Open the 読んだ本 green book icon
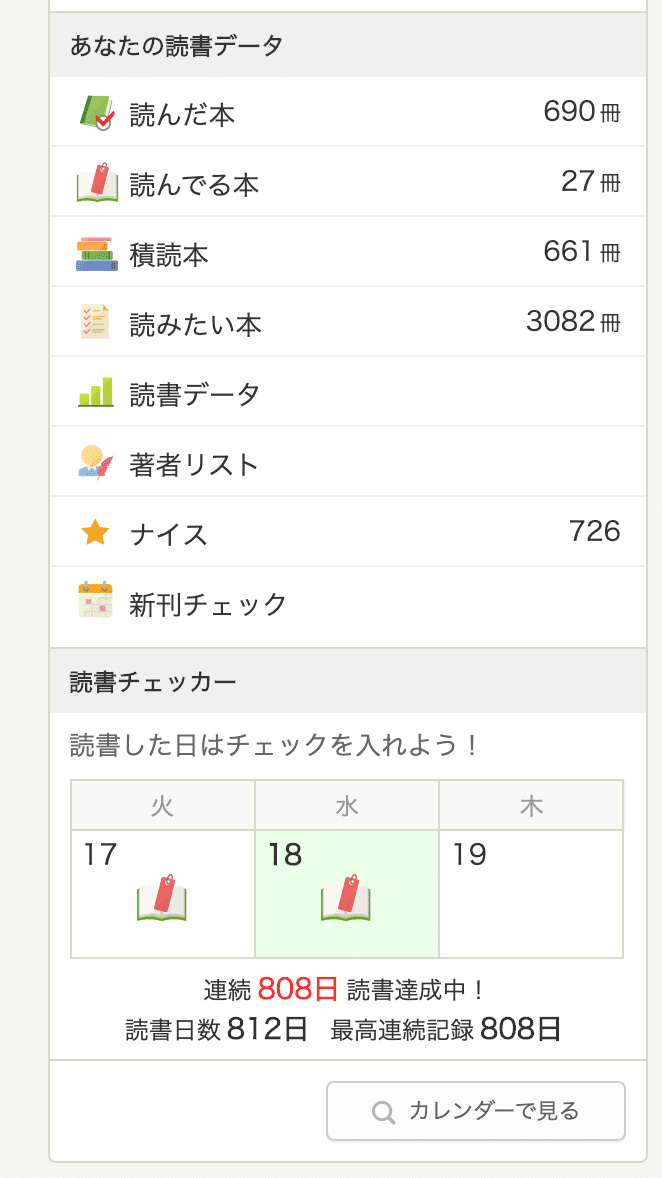Image resolution: width=662 pixels, height=1178 pixels. pyautogui.click(x=96, y=113)
